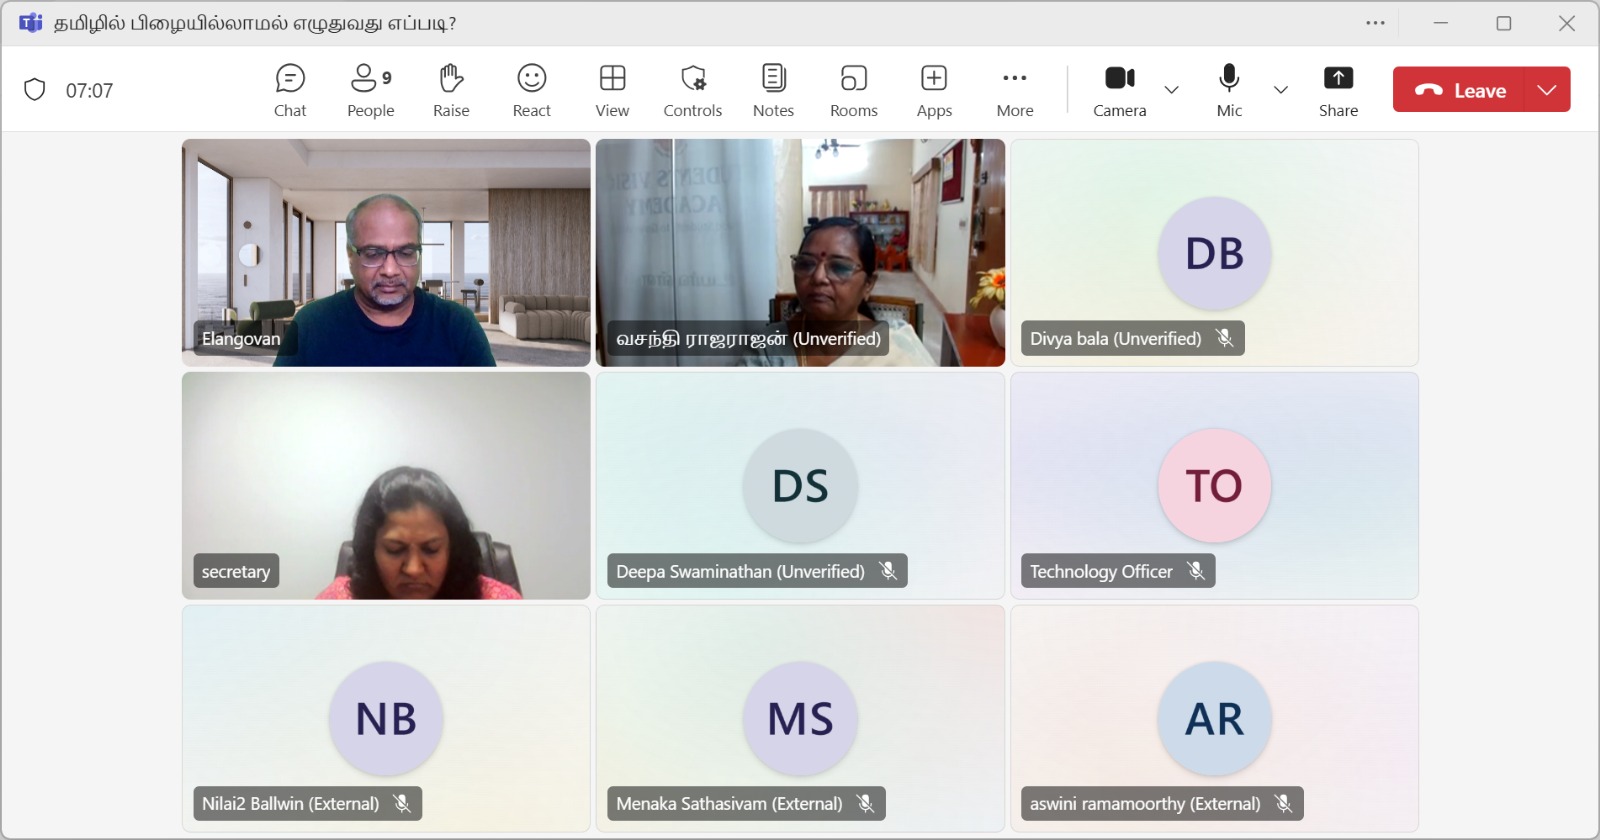Open meeting Controls options

692,90
